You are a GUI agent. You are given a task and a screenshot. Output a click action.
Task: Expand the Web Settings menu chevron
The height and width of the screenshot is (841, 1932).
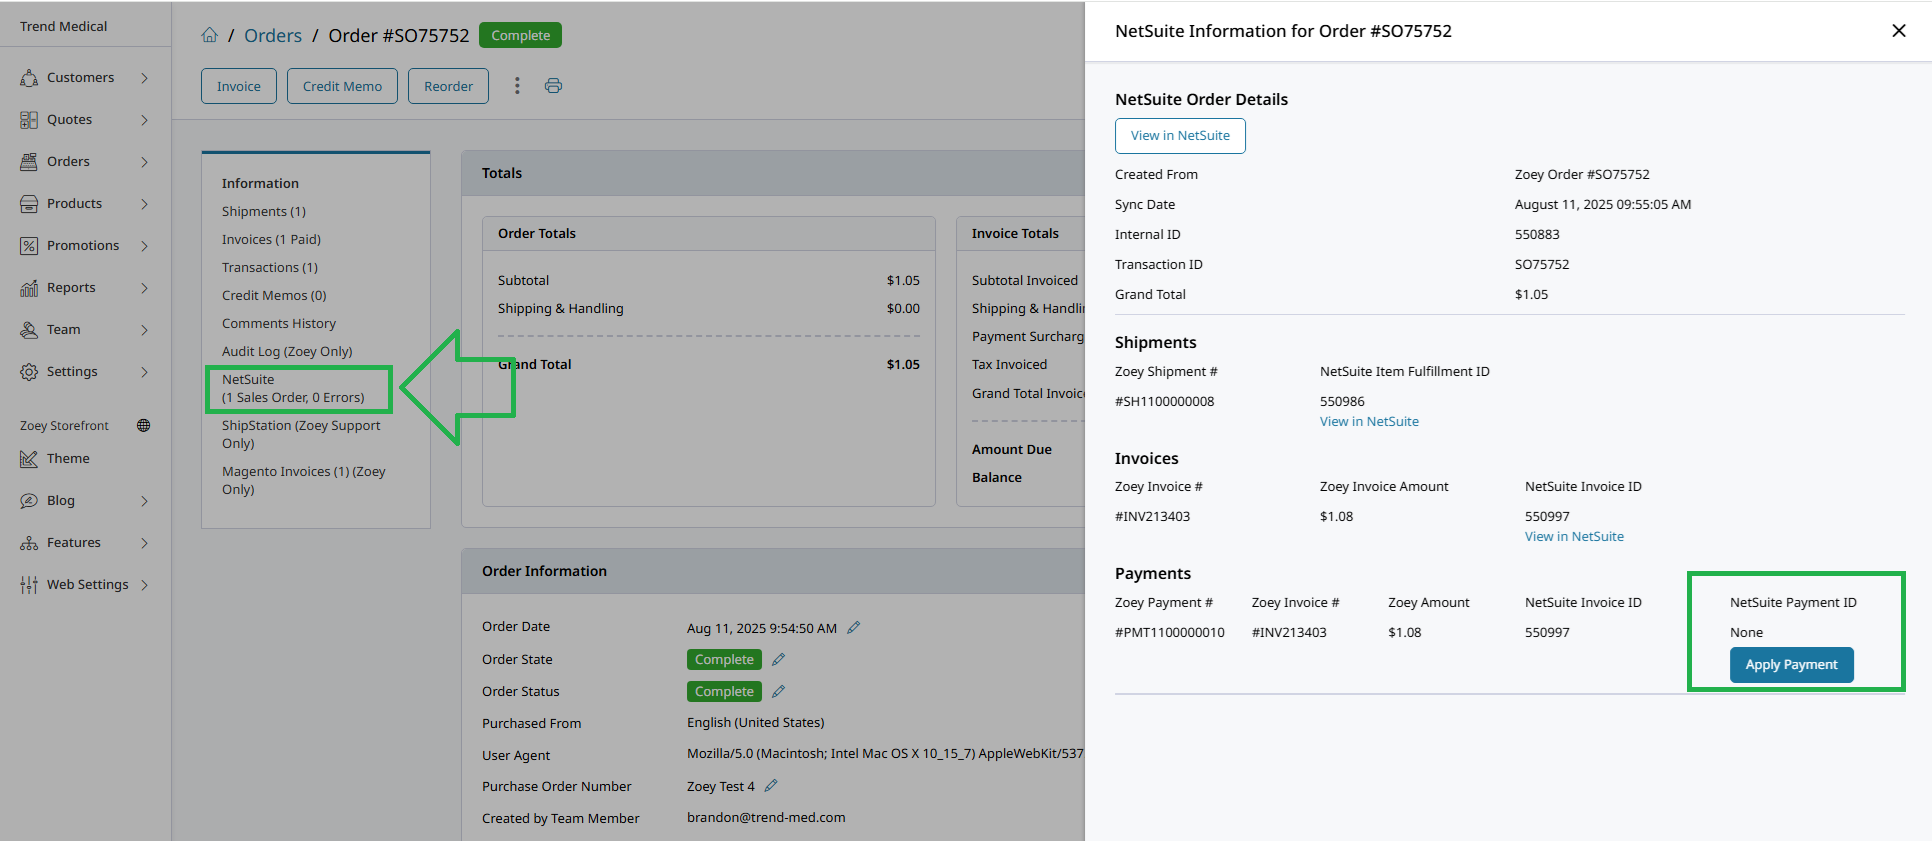tap(145, 585)
